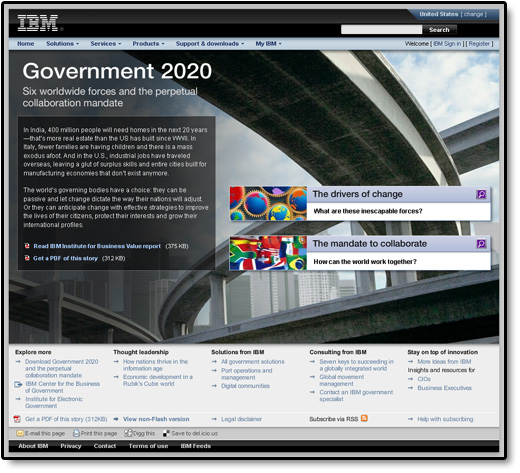This screenshot has height=473, width=520.
Task: Open More ideas from IBM link
Action: [444, 362]
